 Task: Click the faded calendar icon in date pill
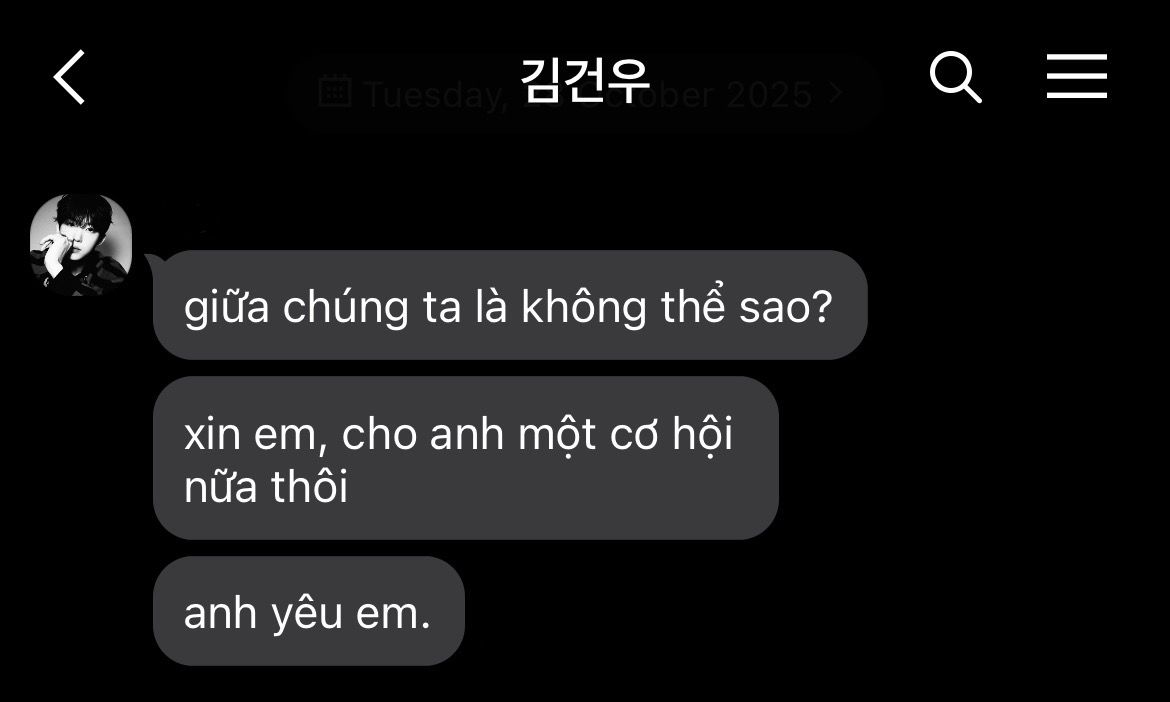[x=335, y=91]
